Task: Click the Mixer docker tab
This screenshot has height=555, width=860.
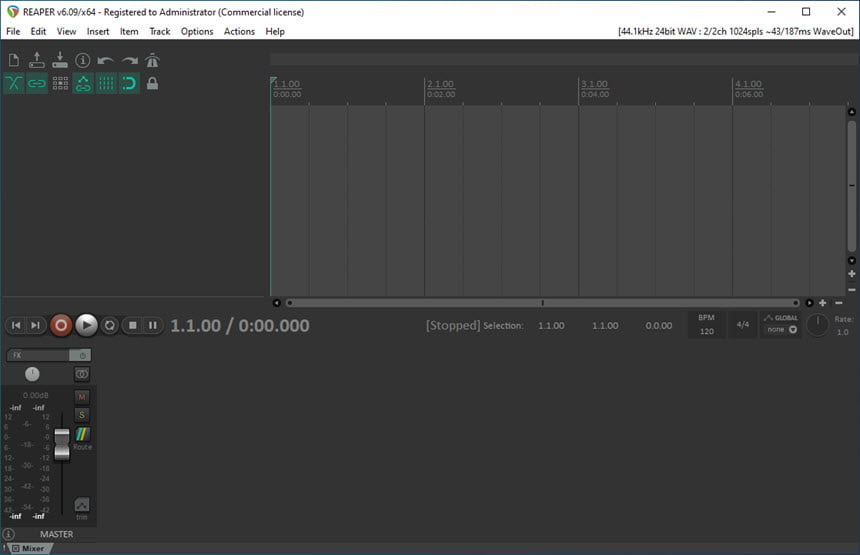Action: pyautogui.click(x=32, y=548)
